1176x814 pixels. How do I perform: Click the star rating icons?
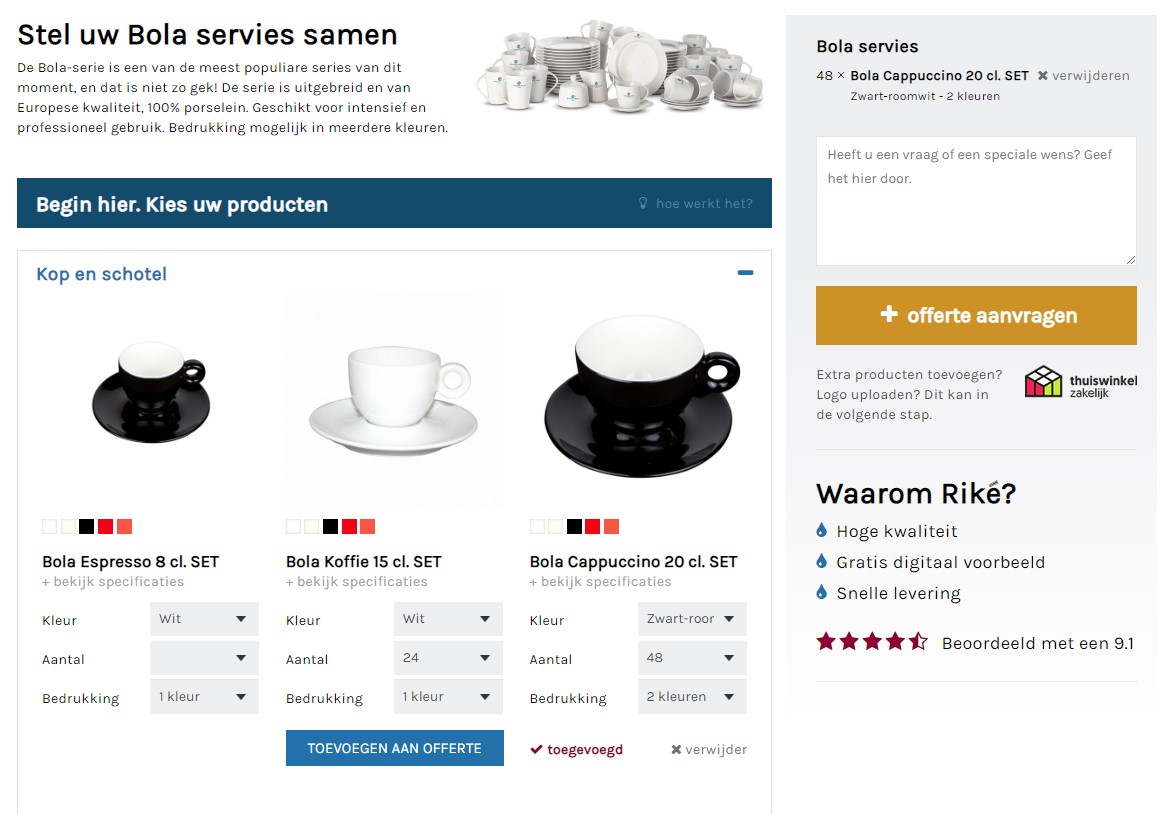coord(872,642)
